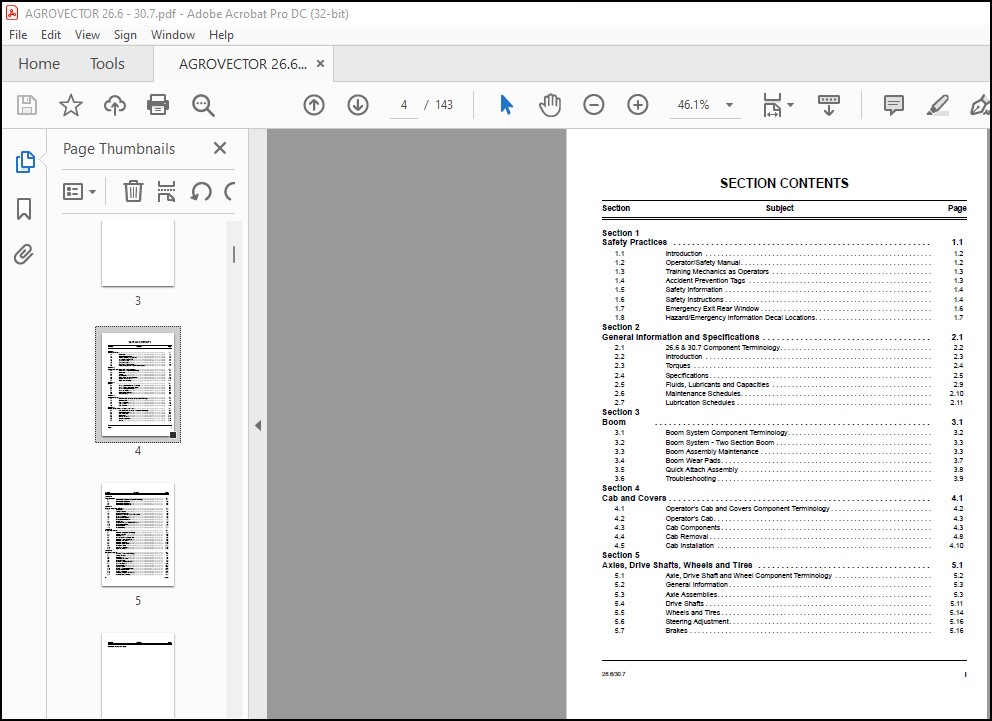Click the upload to cloud icon
Viewport: 992px width, 721px height.
[115, 105]
